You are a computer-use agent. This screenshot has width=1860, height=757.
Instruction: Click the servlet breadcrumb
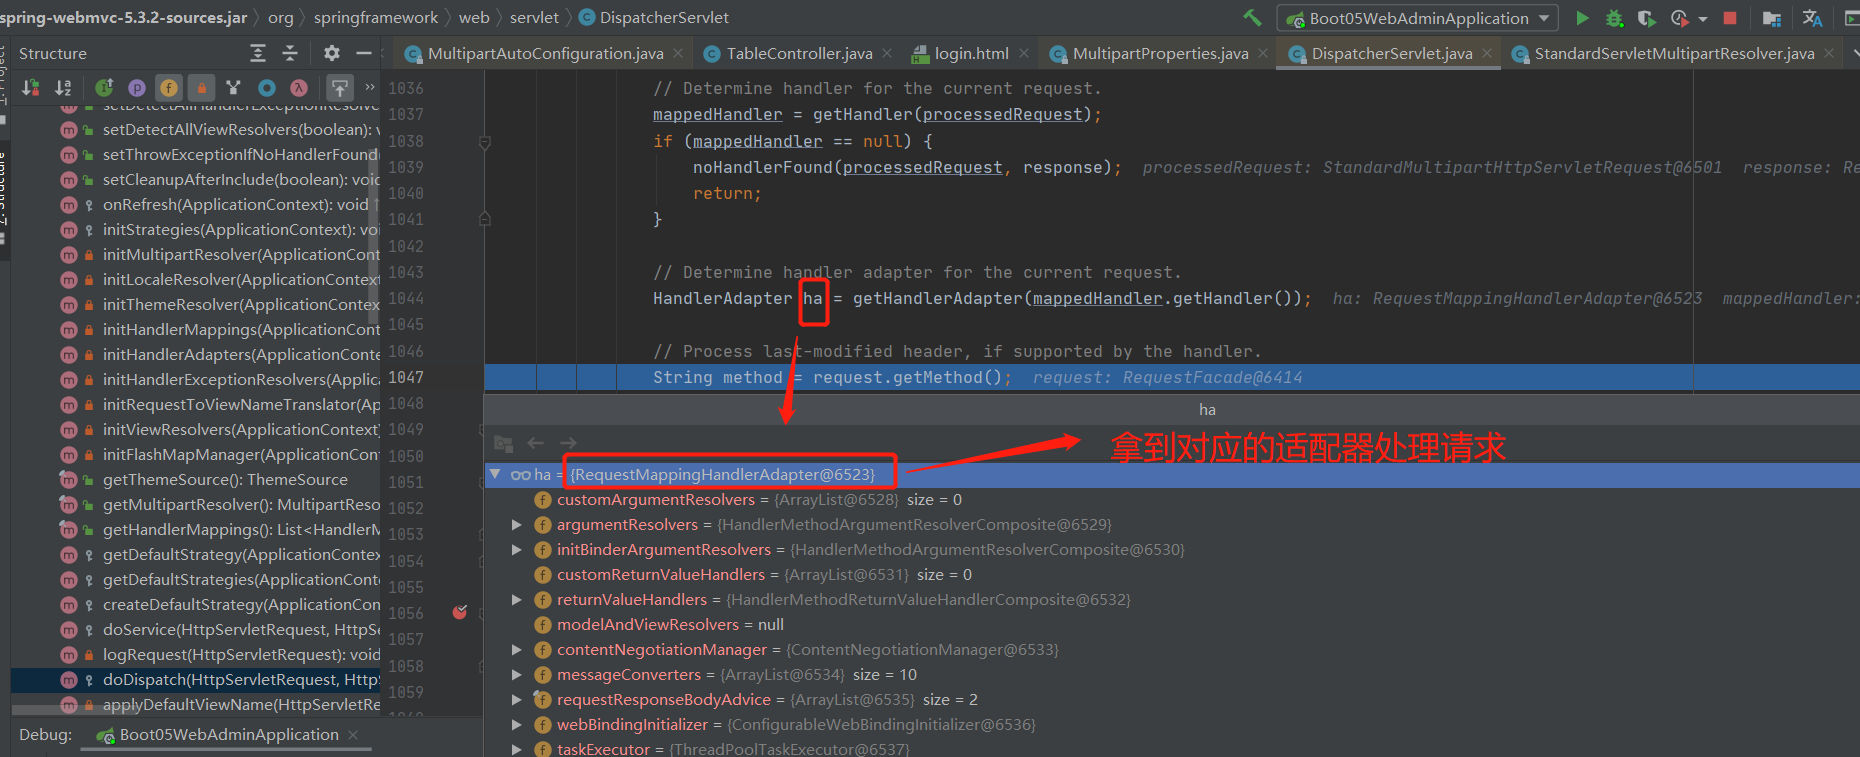(x=534, y=17)
